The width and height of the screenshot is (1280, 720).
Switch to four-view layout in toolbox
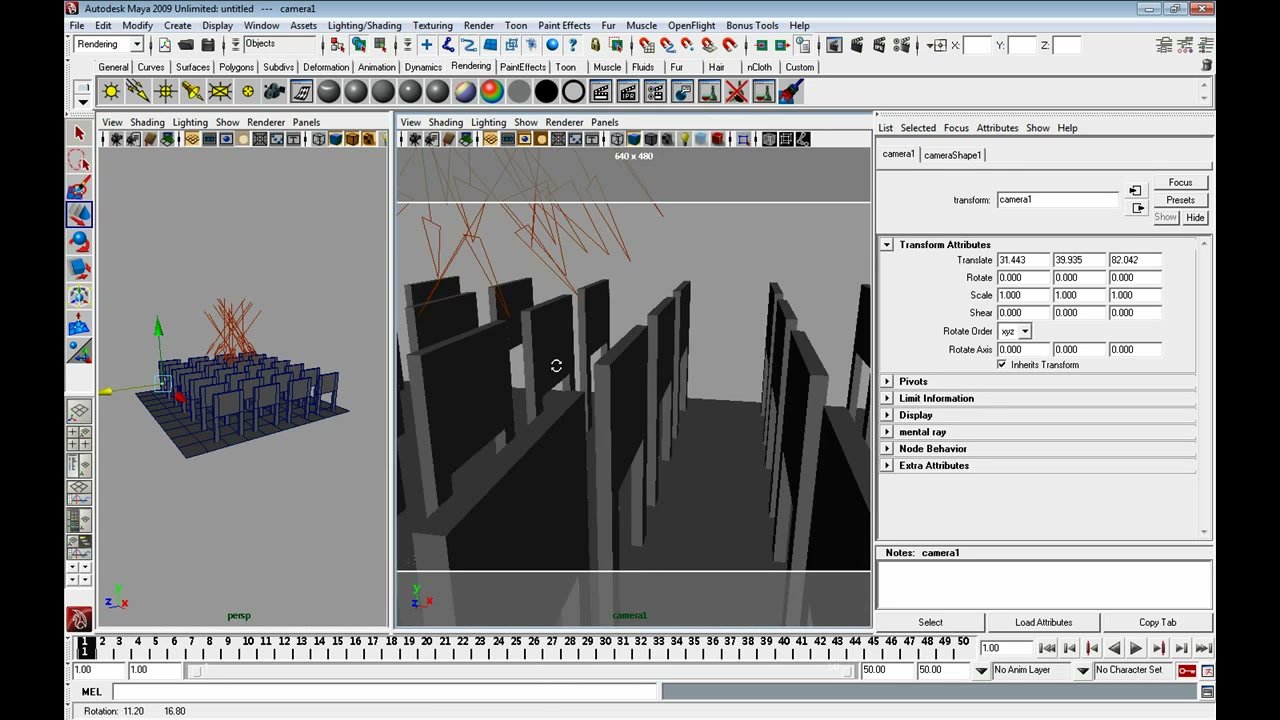pos(79,438)
